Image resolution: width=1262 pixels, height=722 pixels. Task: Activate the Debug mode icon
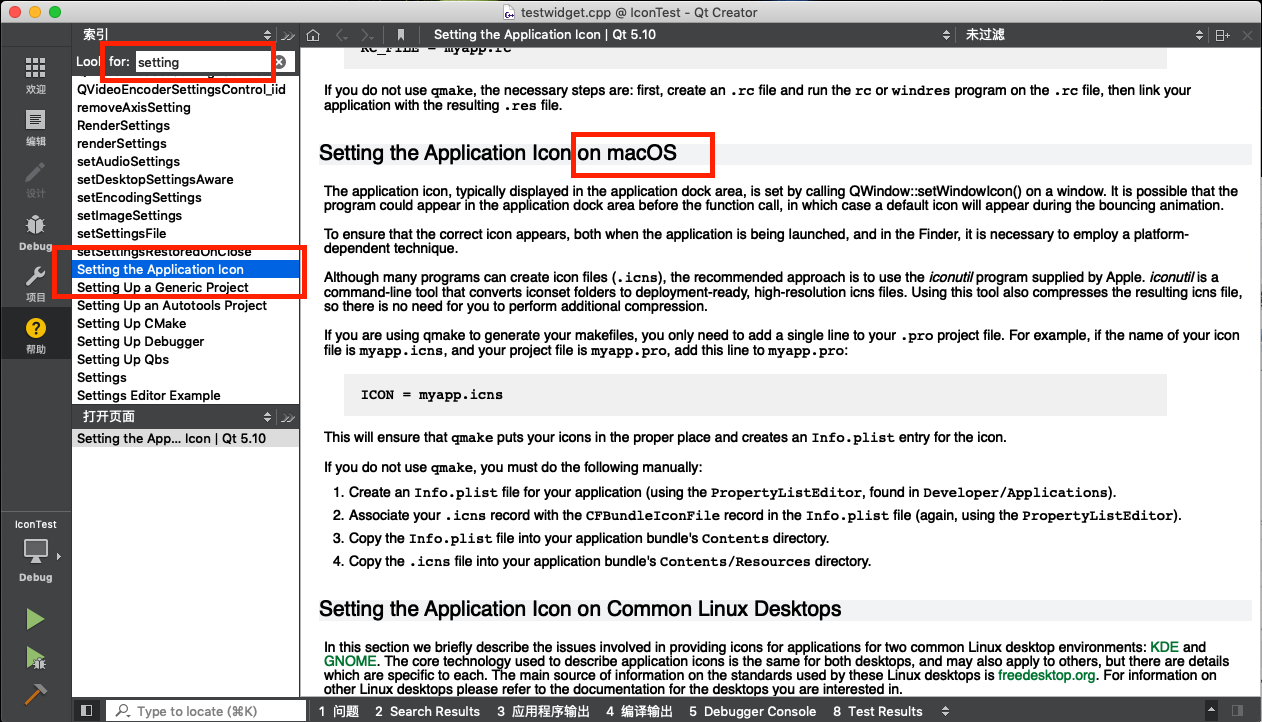35,230
